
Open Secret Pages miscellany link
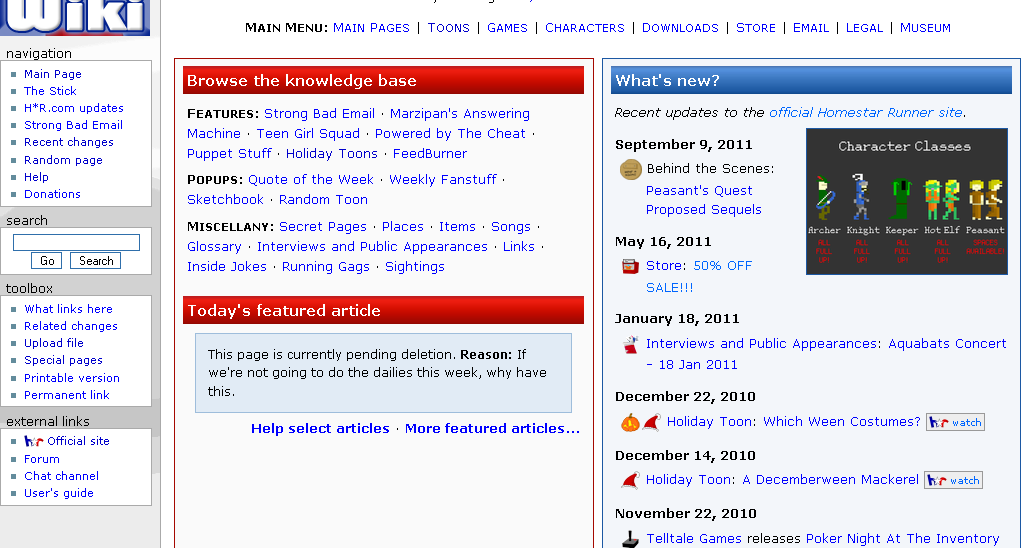pyautogui.click(x=322, y=226)
